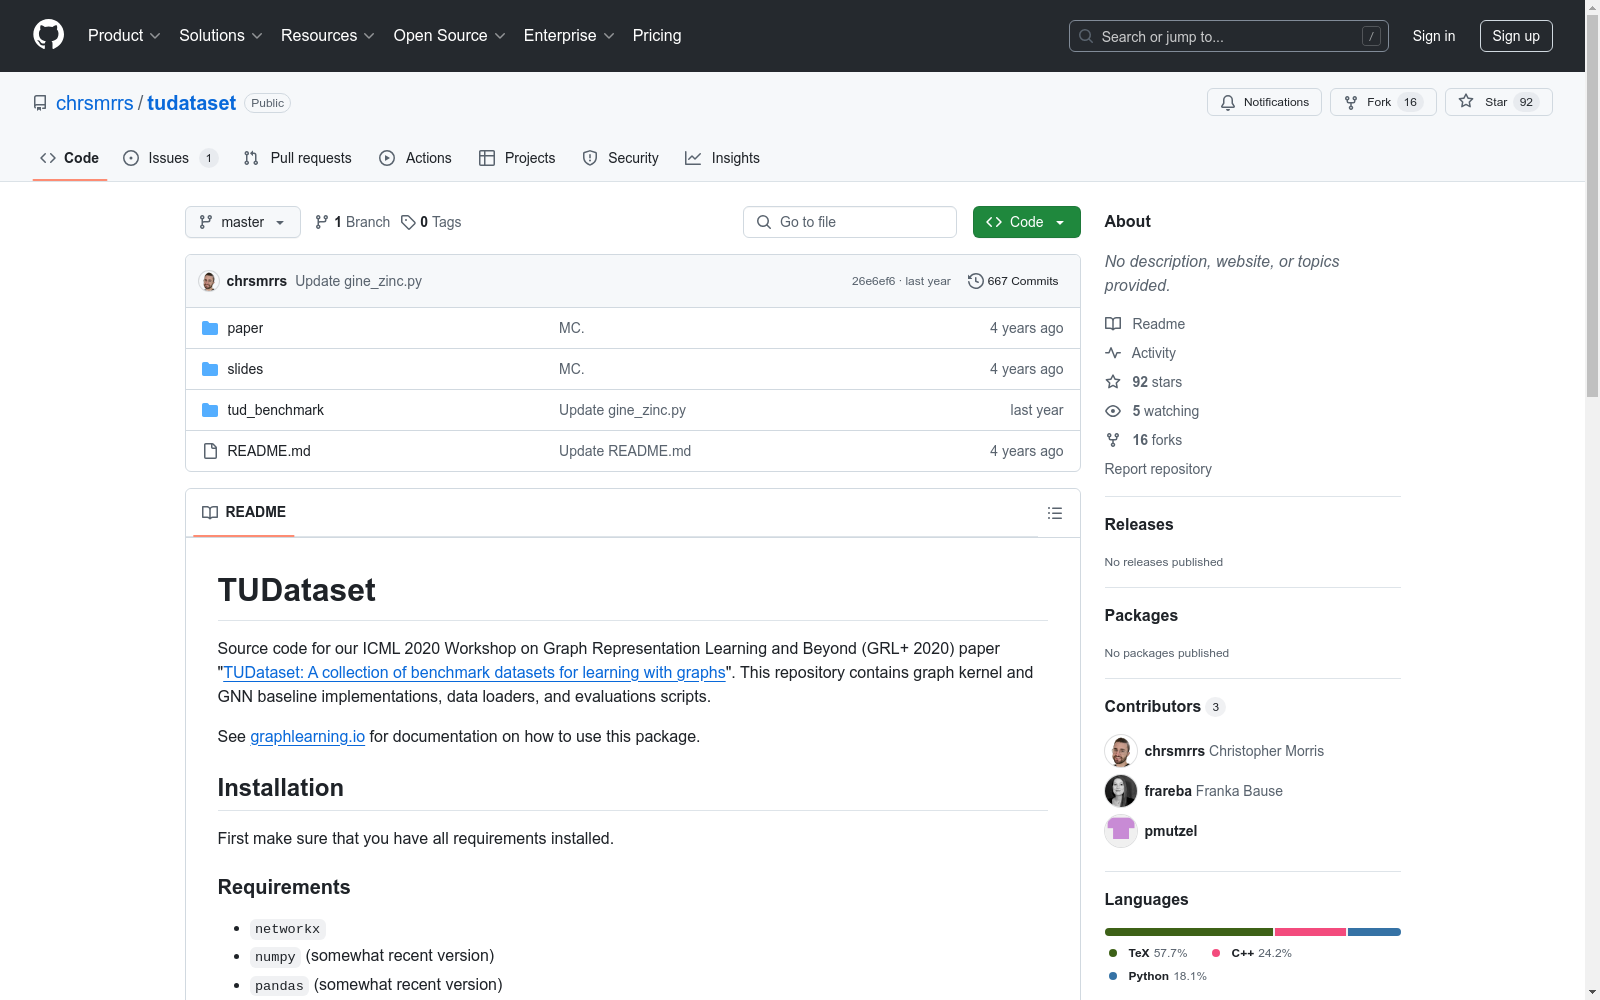Screen dimensions: 1600x1000
Task: Open 'Update gine_zinc.py' latest commit message
Action: click(358, 281)
